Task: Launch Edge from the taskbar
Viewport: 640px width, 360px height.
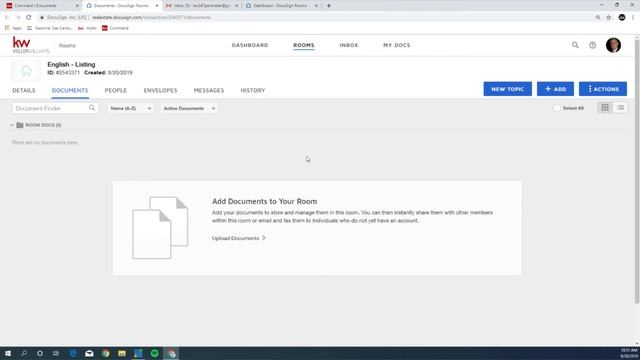Action: point(73,353)
